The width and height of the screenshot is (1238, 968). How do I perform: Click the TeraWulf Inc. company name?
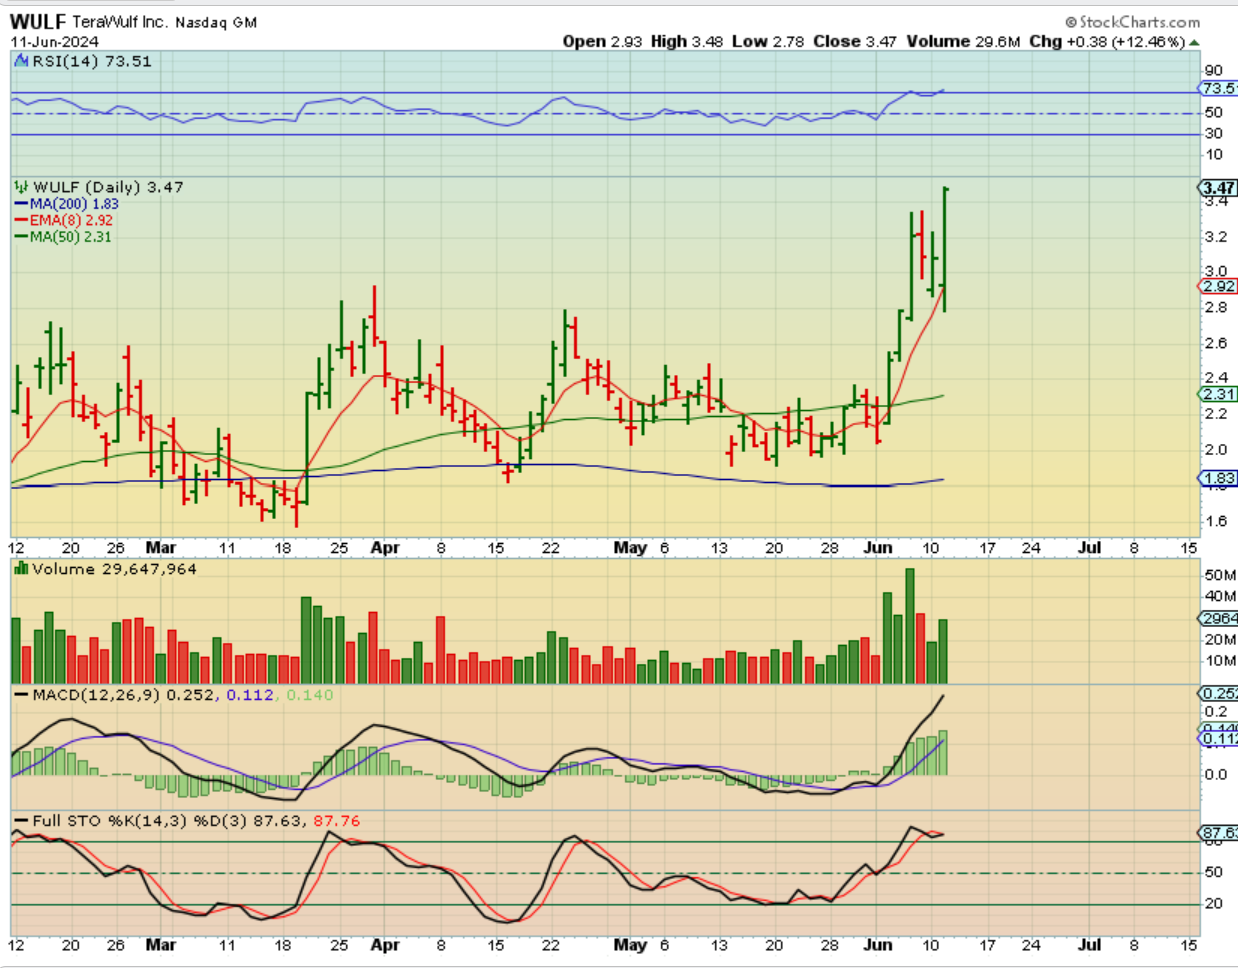tap(120, 21)
